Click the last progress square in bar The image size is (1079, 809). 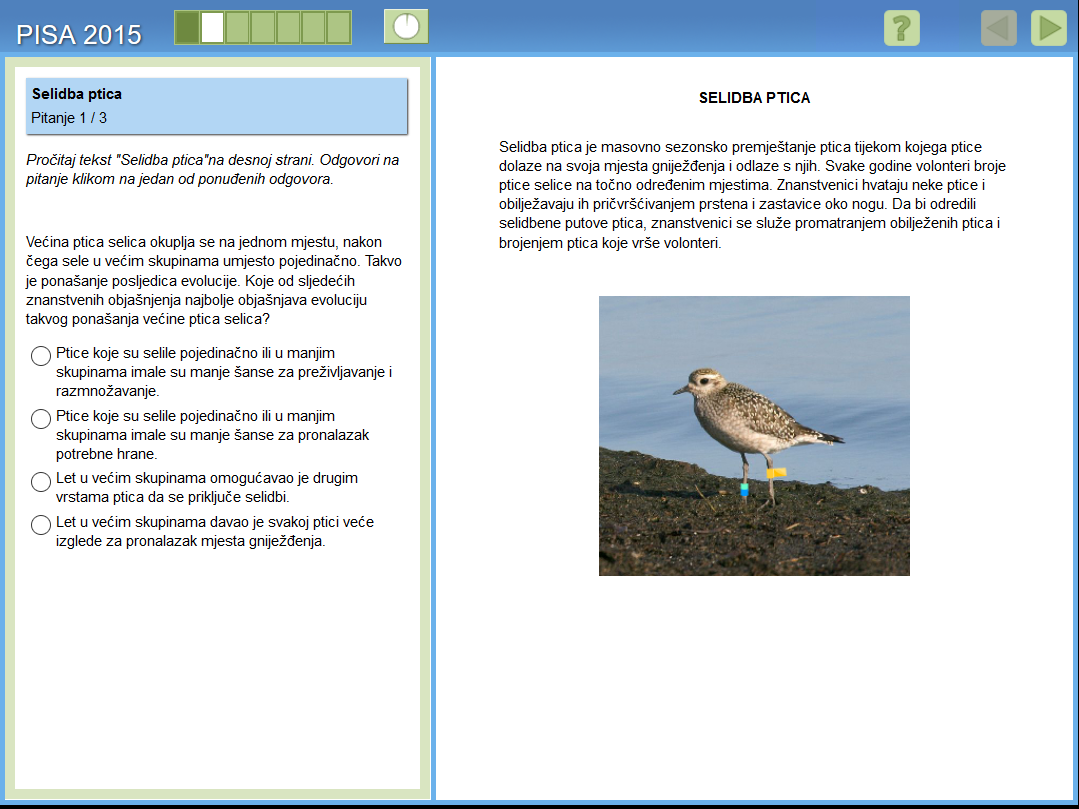339,28
